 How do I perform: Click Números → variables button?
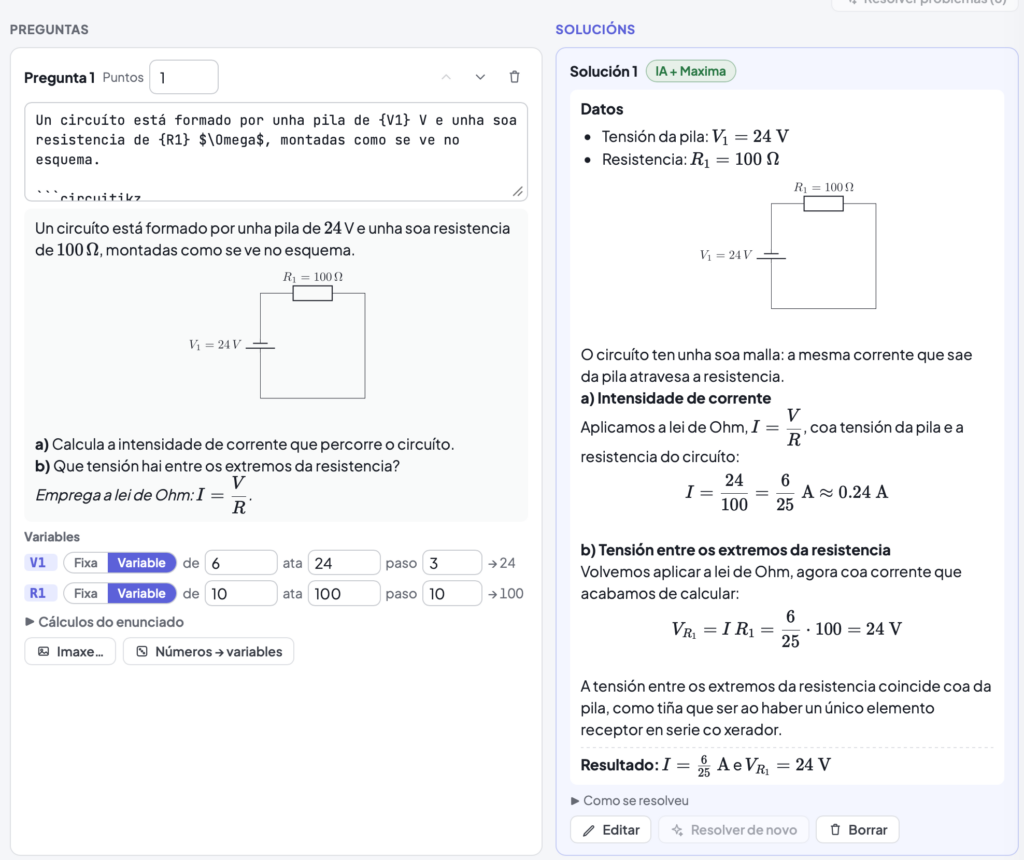[208, 652]
